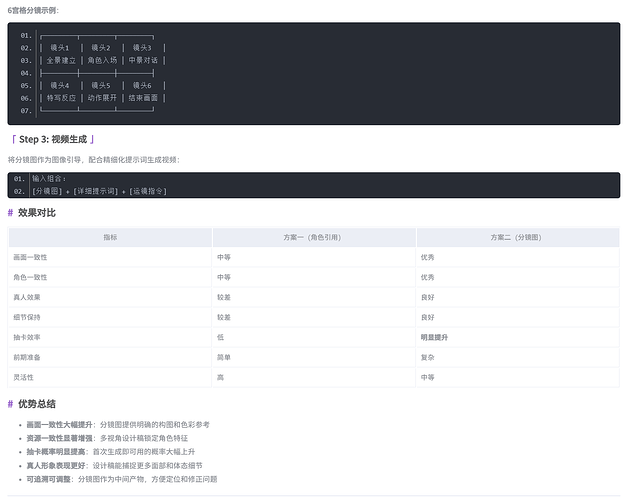Screen dimensions: 625x500
Task: Click '较差' in the 真人效果 row
Action: pyautogui.click(x=224, y=297)
